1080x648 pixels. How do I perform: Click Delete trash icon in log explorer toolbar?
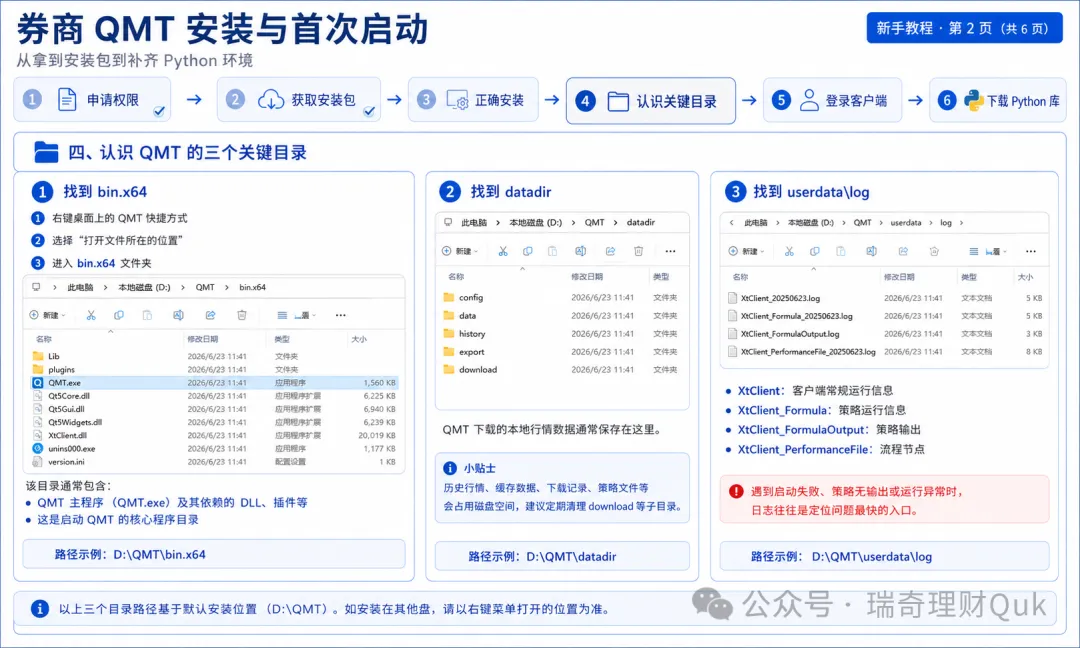click(x=934, y=251)
